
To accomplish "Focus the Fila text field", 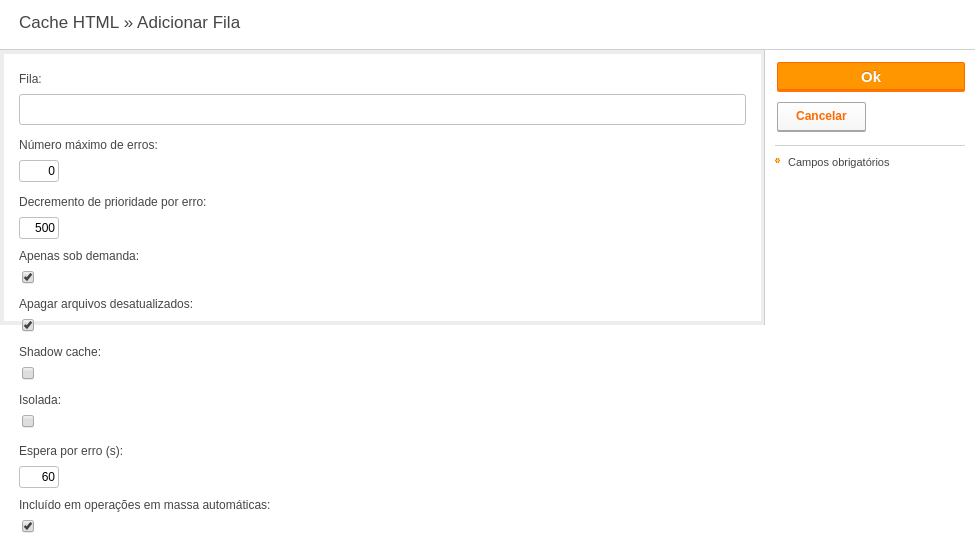I will 382,109.
